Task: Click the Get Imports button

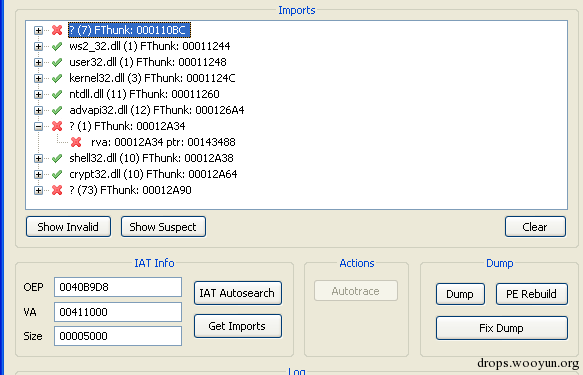Action: [238, 326]
